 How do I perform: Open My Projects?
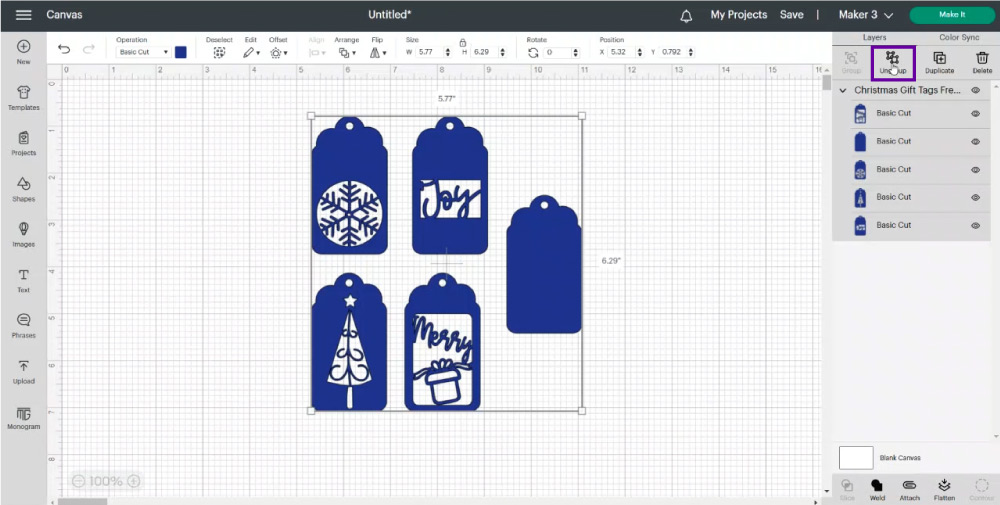click(x=739, y=15)
